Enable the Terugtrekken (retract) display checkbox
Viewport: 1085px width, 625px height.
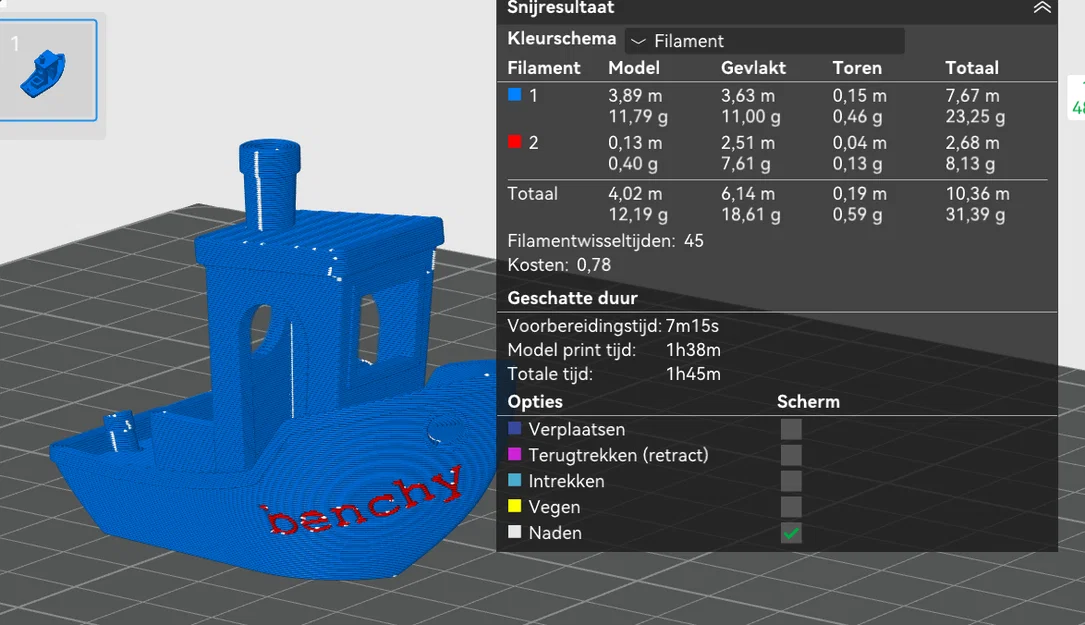(x=791, y=454)
